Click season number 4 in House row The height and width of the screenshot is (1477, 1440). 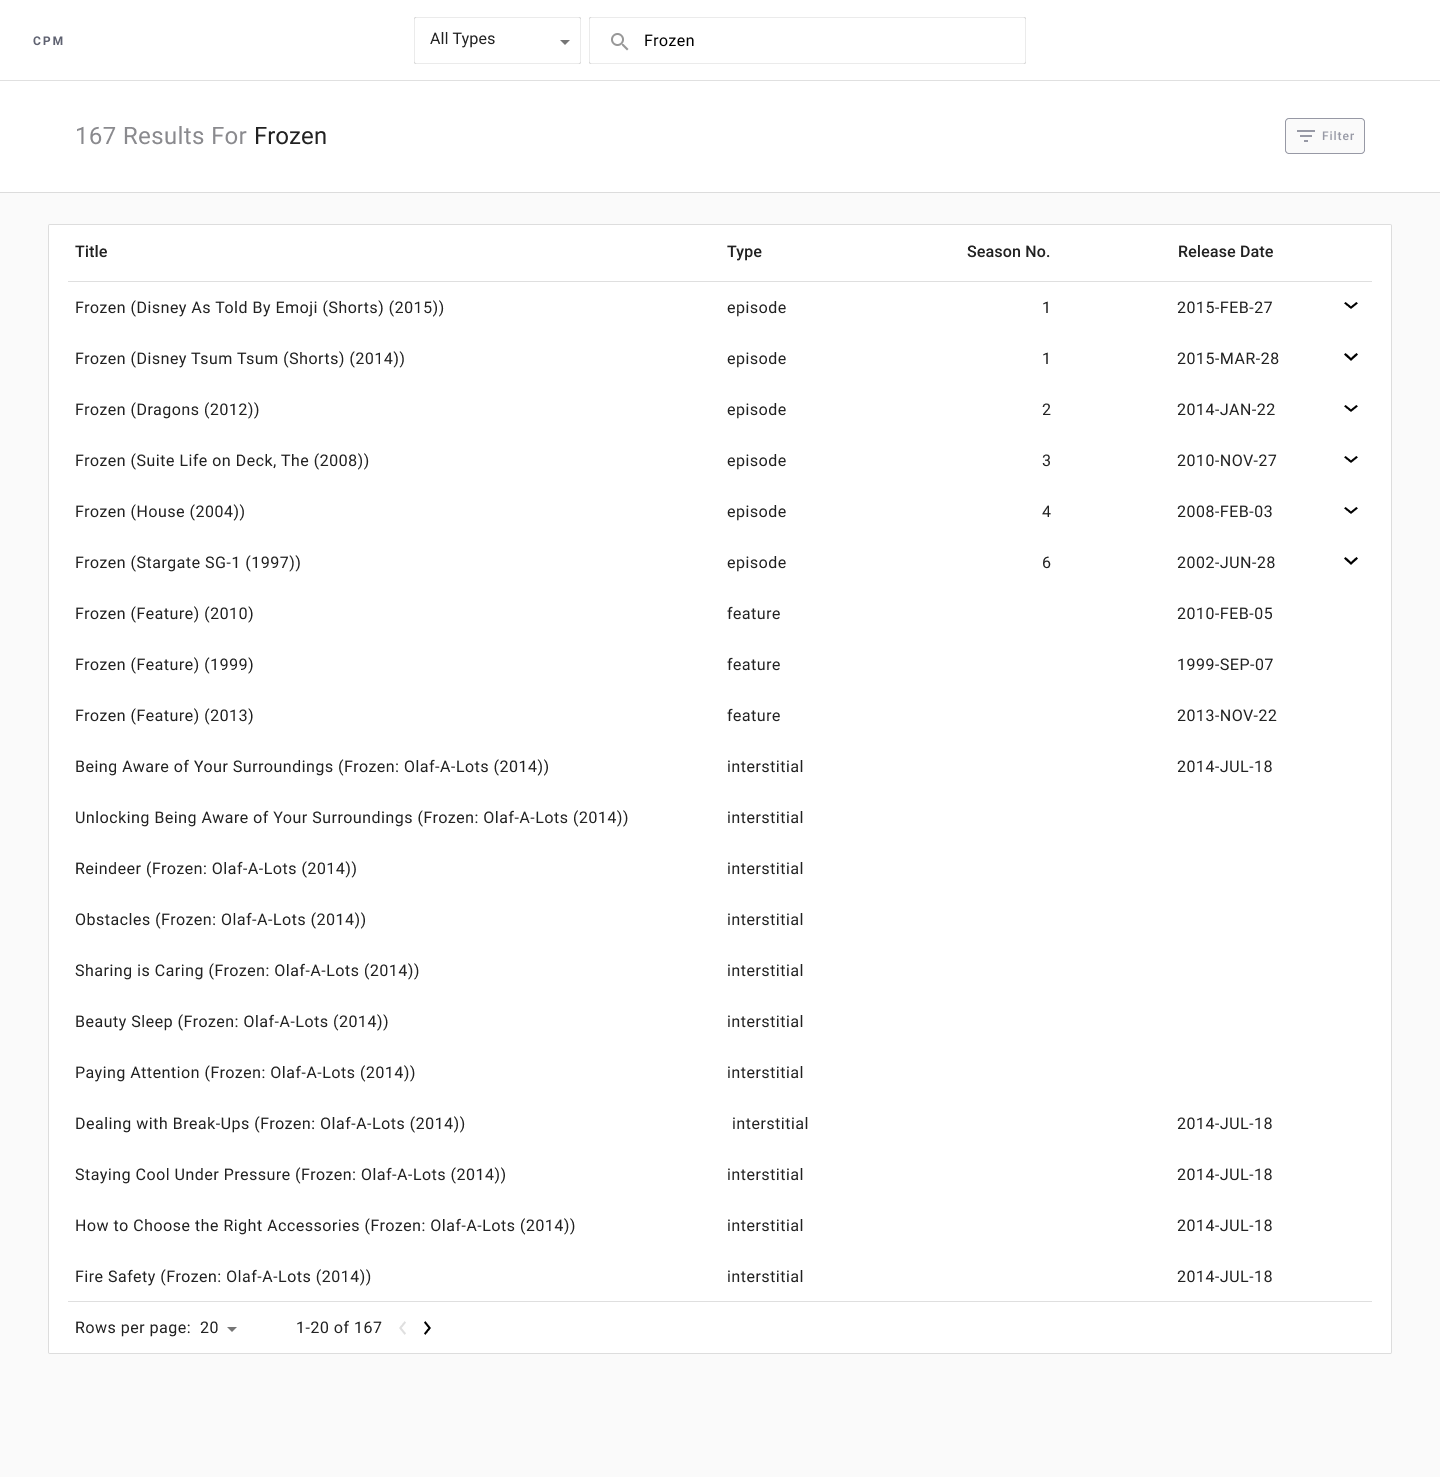pyautogui.click(x=1046, y=512)
